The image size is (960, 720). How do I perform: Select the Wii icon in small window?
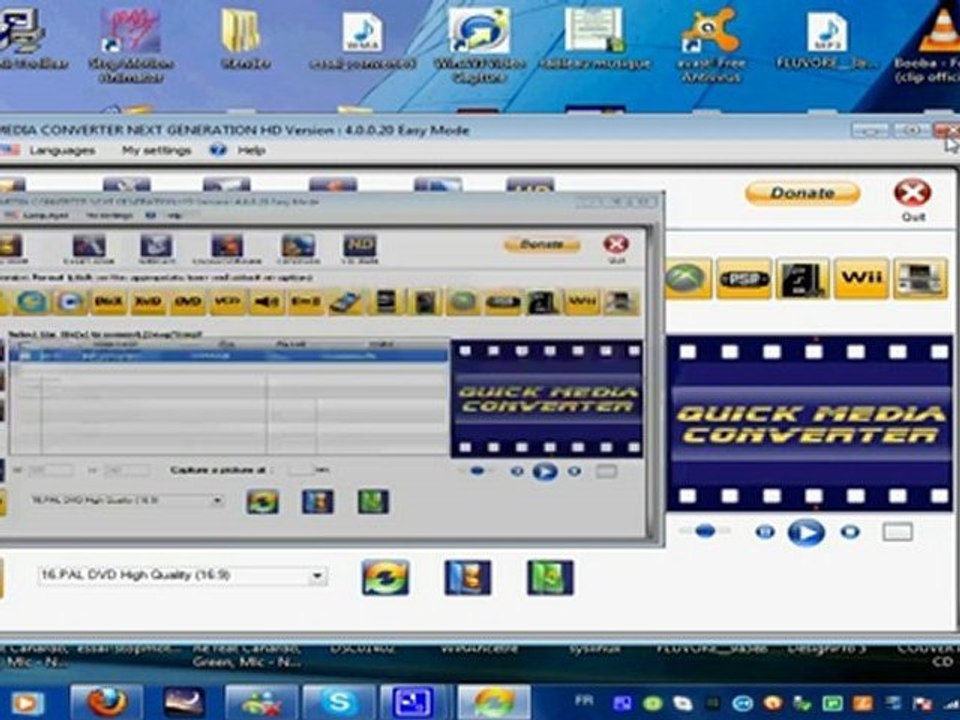coord(582,302)
